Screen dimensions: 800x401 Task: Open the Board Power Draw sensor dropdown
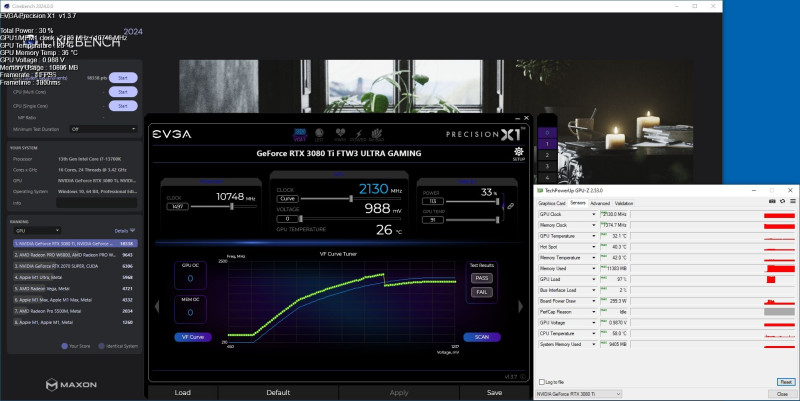pos(593,301)
